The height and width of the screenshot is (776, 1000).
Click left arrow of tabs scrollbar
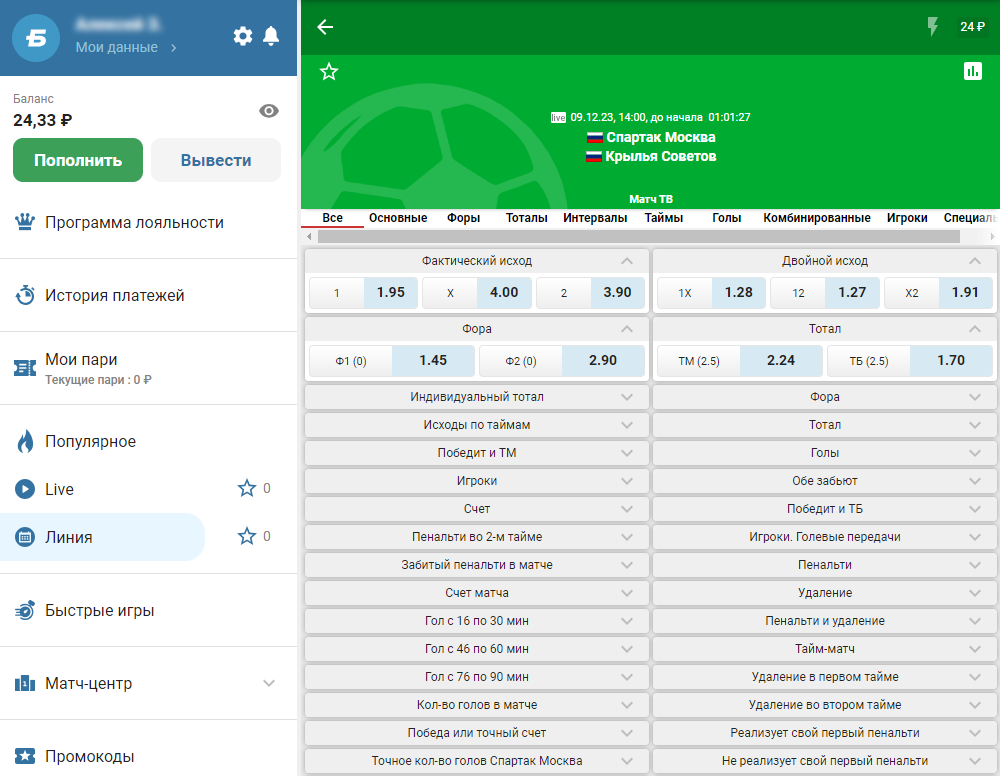click(x=309, y=237)
